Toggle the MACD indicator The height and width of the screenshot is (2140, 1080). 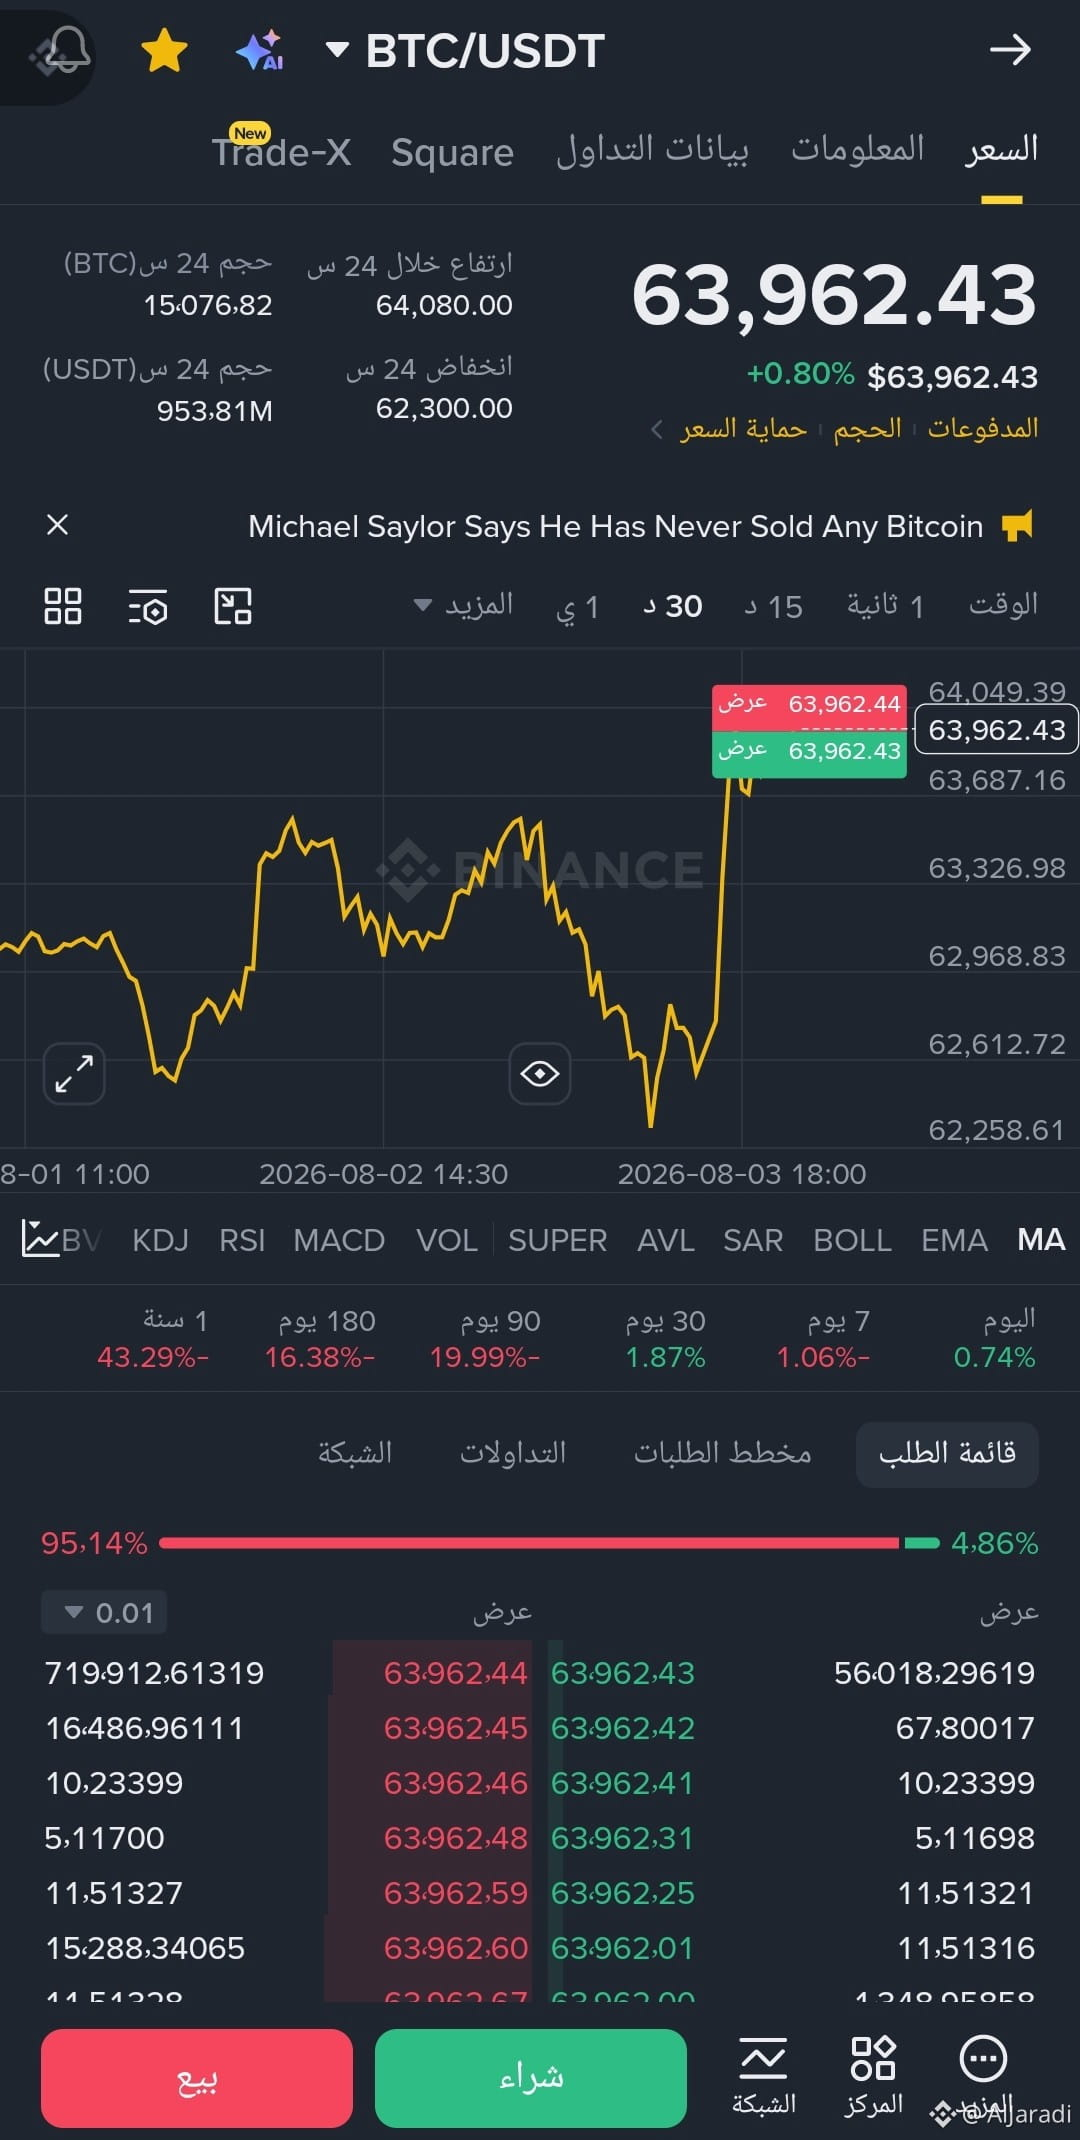(x=339, y=1240)
